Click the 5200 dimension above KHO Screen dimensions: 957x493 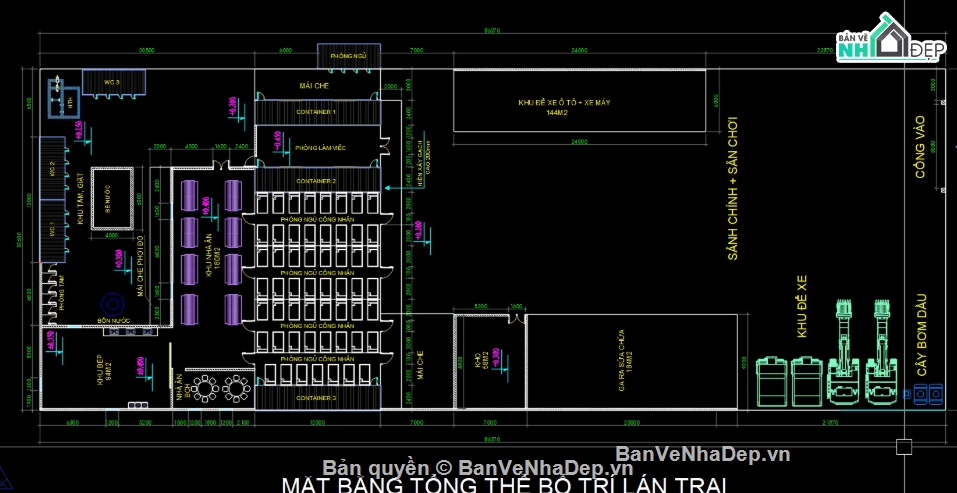pos(480,306)
